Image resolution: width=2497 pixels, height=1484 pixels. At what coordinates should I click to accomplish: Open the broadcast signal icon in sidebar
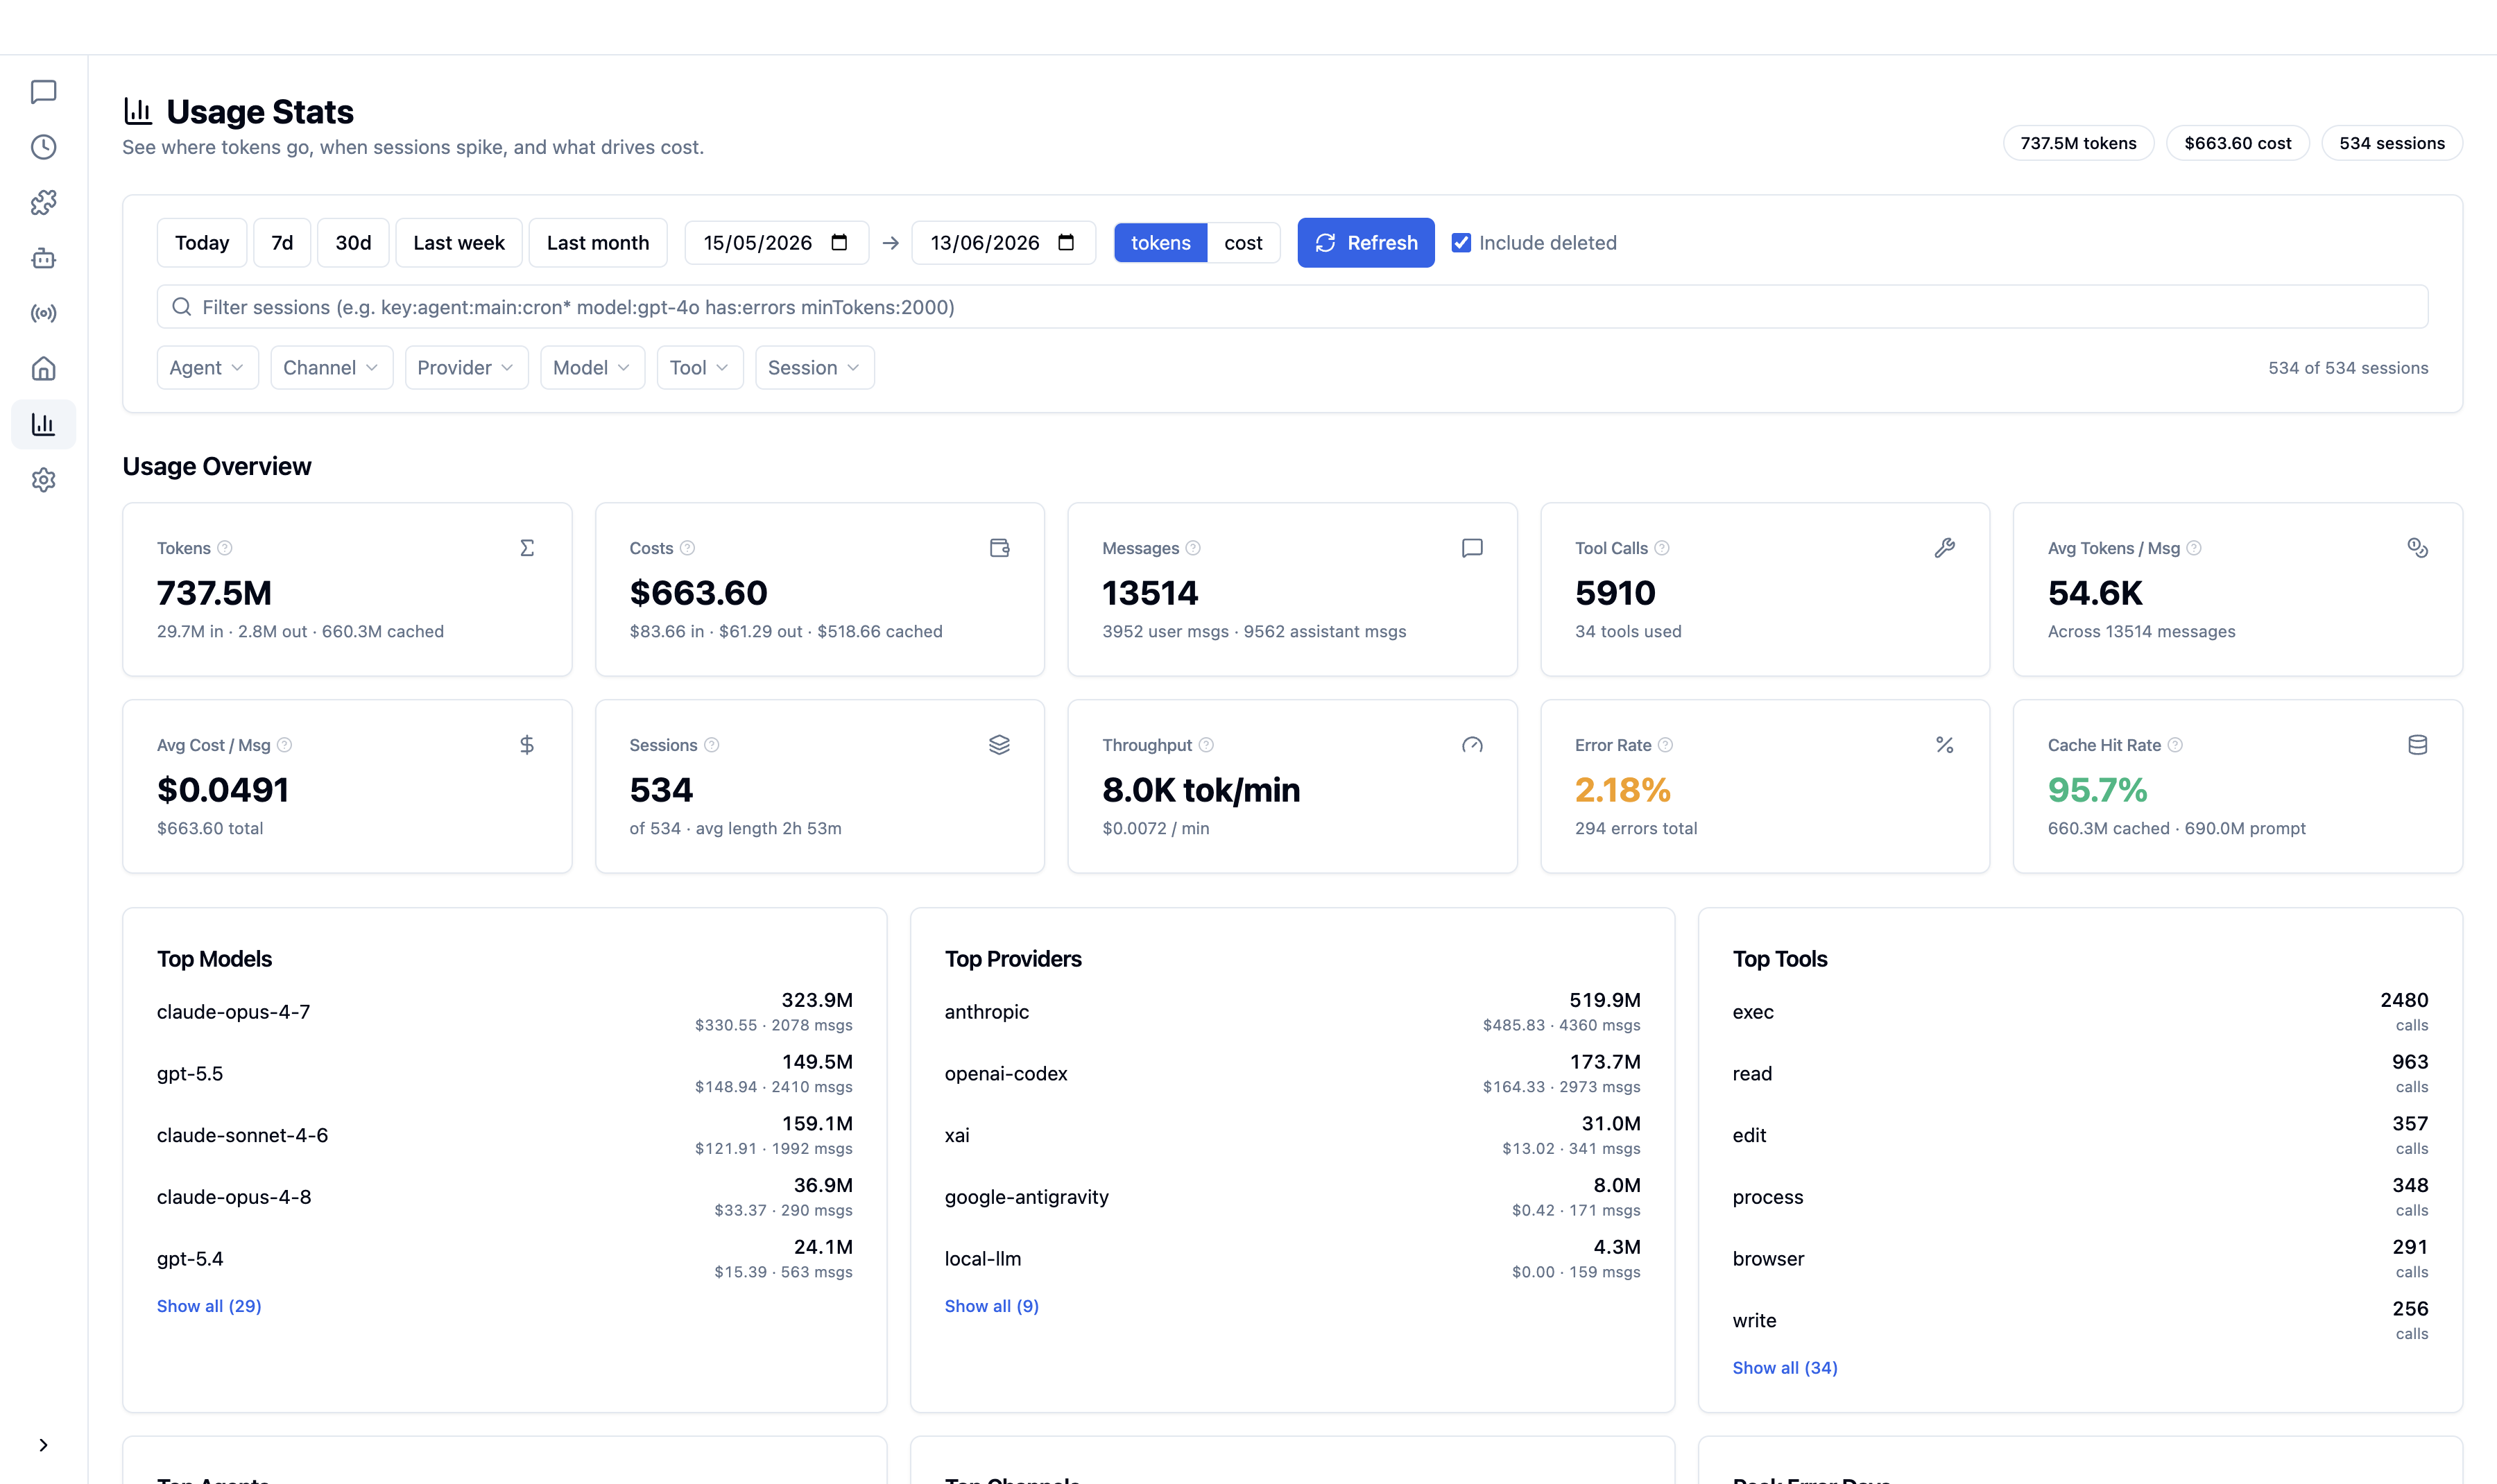[x=43, y=313]
